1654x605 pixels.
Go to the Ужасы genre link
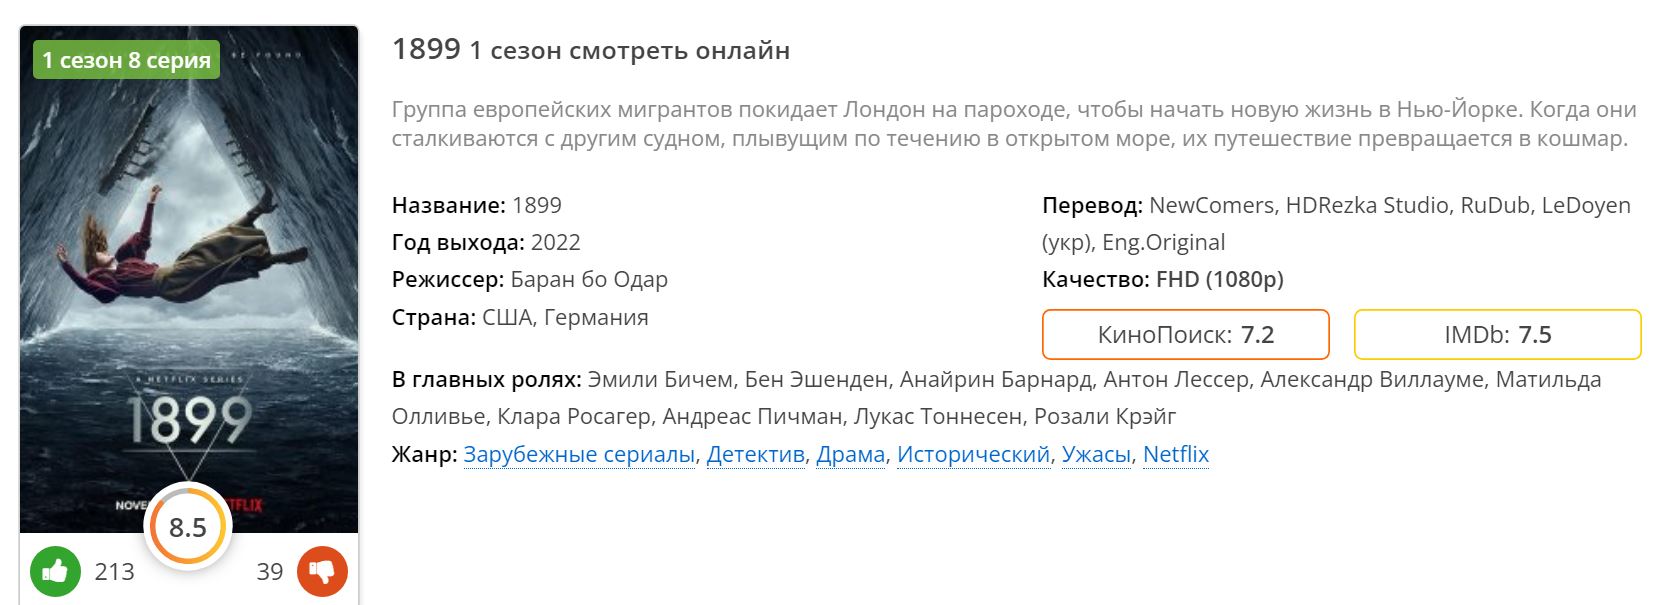coord(1096,454)
